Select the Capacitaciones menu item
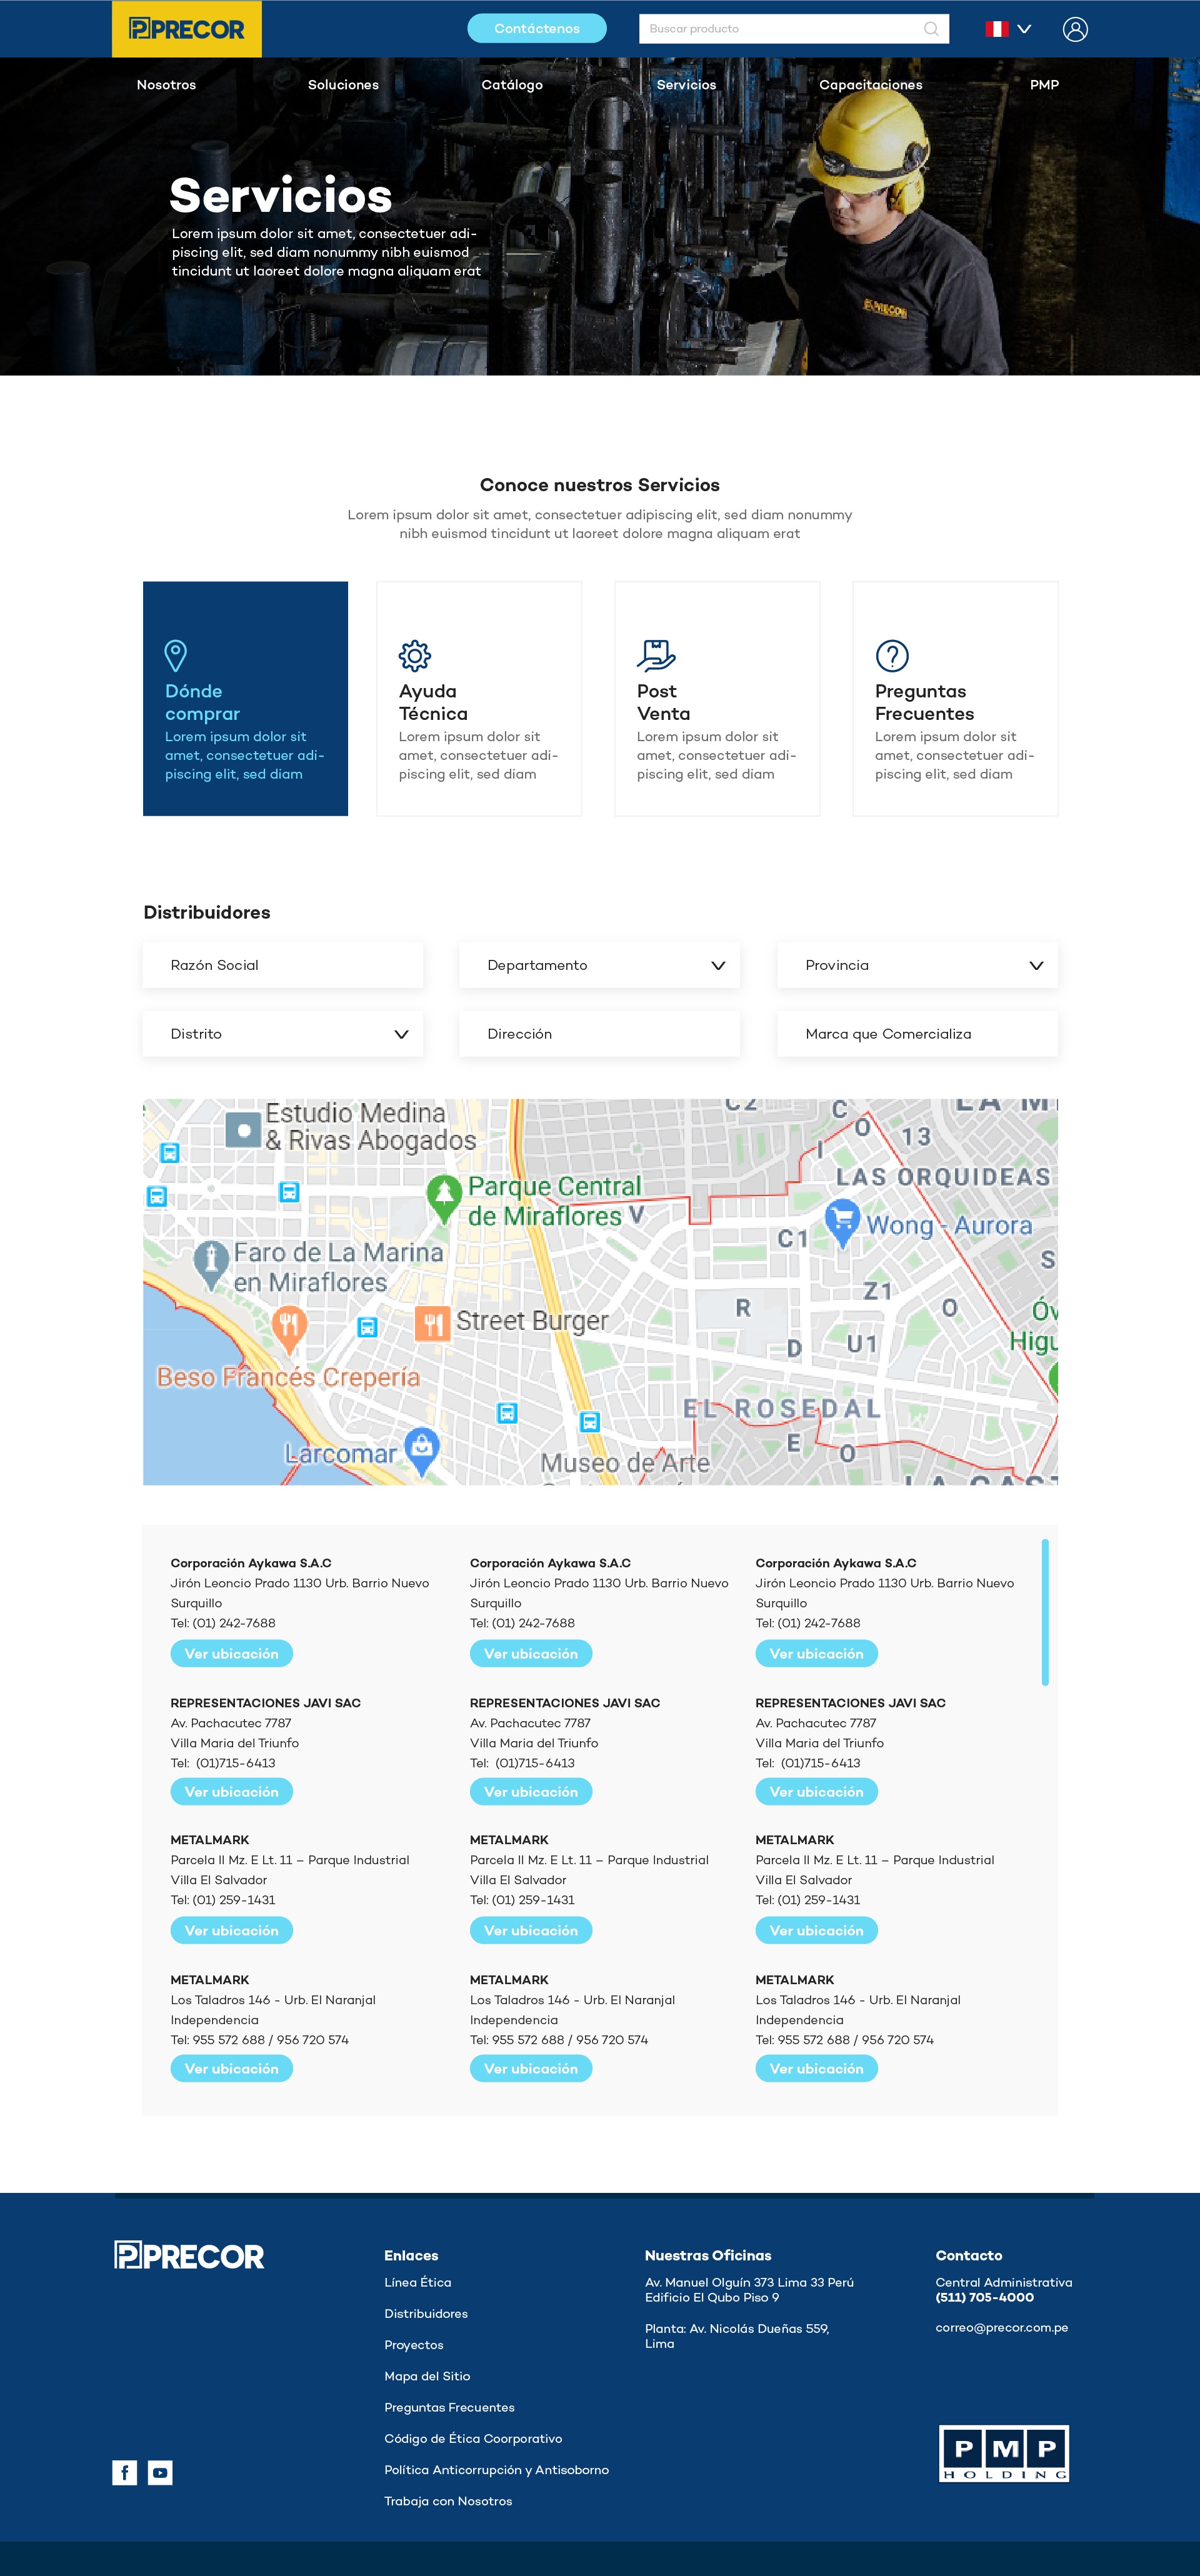Image resolution: width=1200 pixels, height=2576 pixels. tap(871, 85)
